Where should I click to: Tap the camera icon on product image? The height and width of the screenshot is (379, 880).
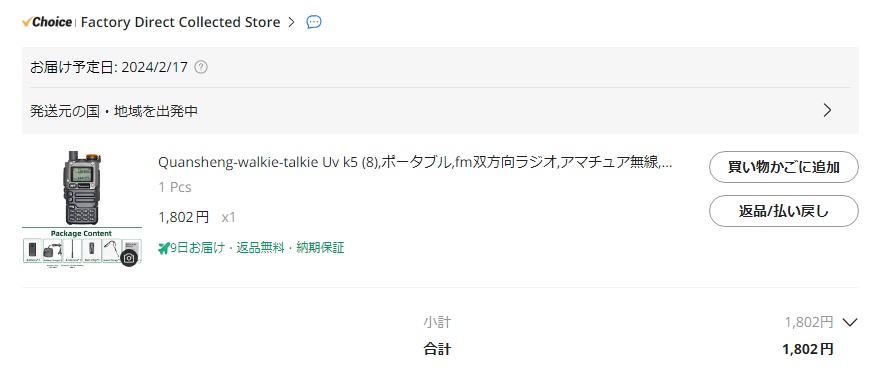click(129, 258)
